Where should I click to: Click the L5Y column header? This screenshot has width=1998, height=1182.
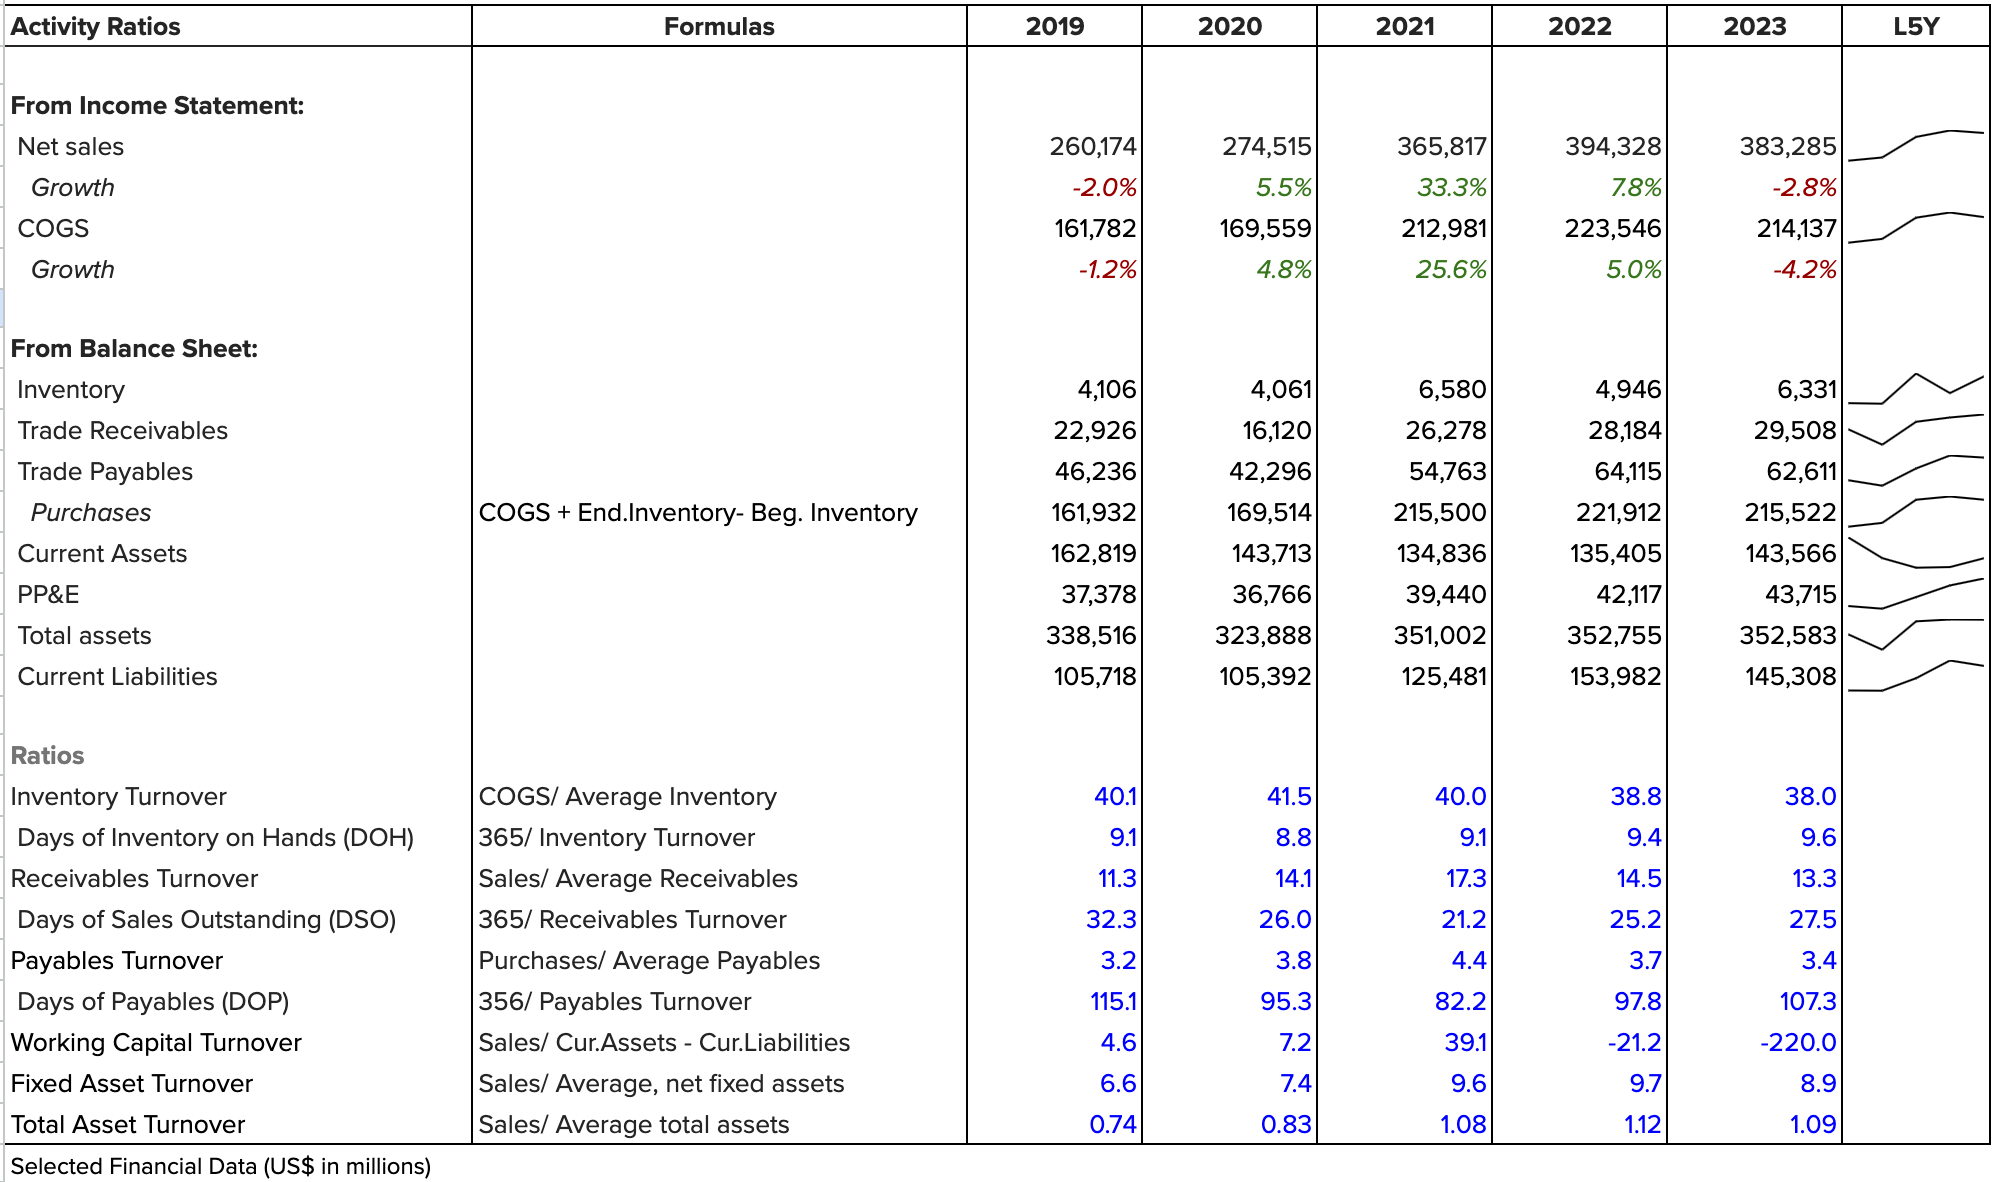1915,27
